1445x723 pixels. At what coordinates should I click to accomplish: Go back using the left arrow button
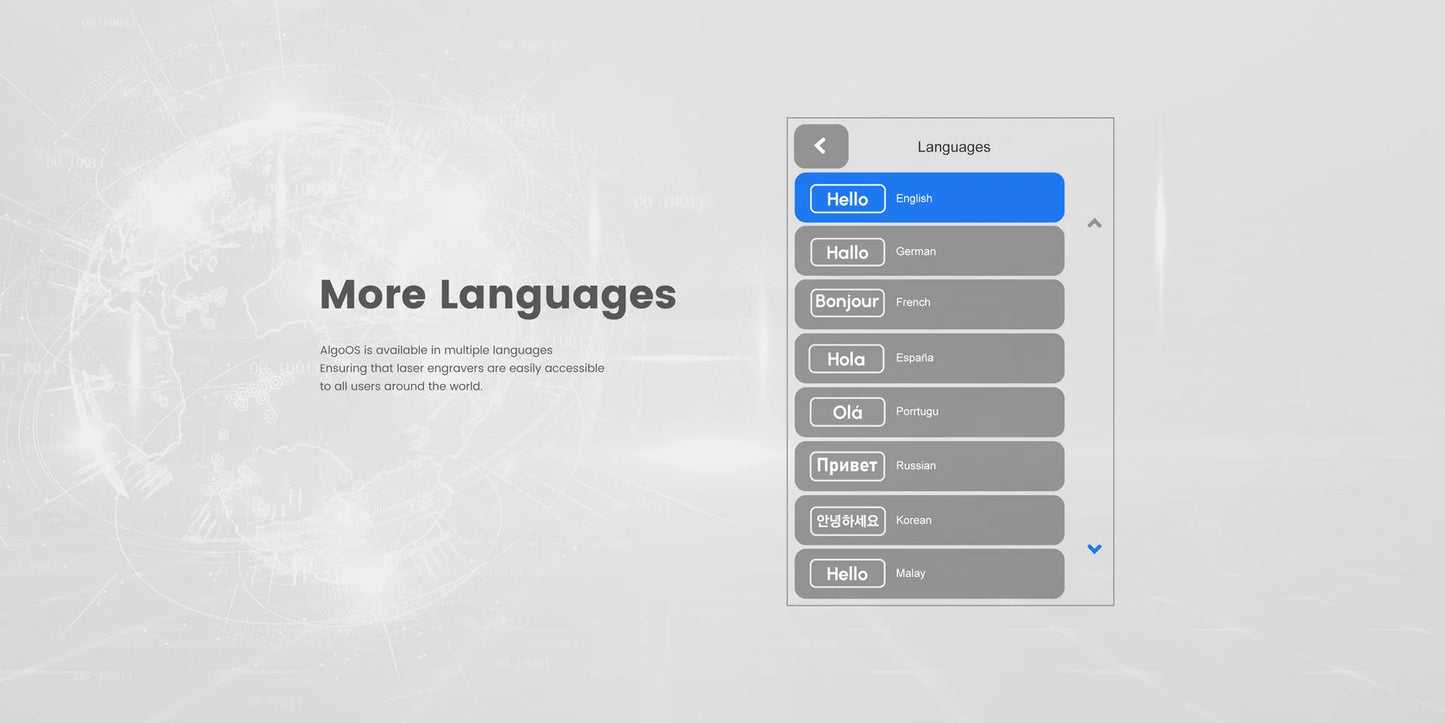pyautogui.click(x=821, y=146)
